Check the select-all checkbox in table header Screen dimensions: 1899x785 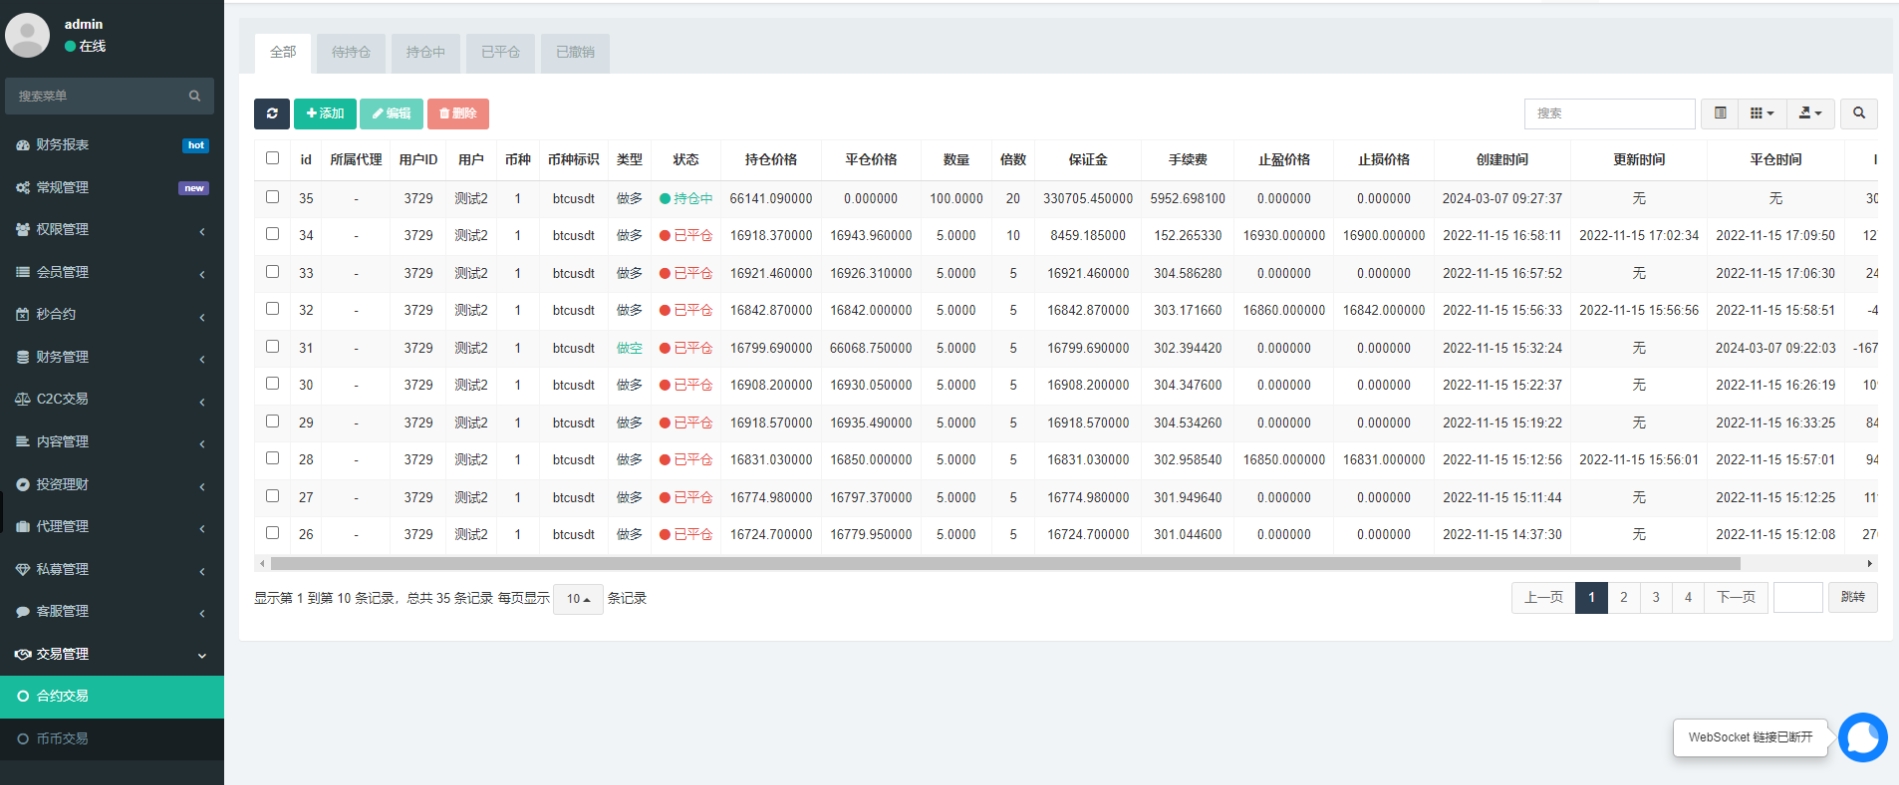pos(272,158)
